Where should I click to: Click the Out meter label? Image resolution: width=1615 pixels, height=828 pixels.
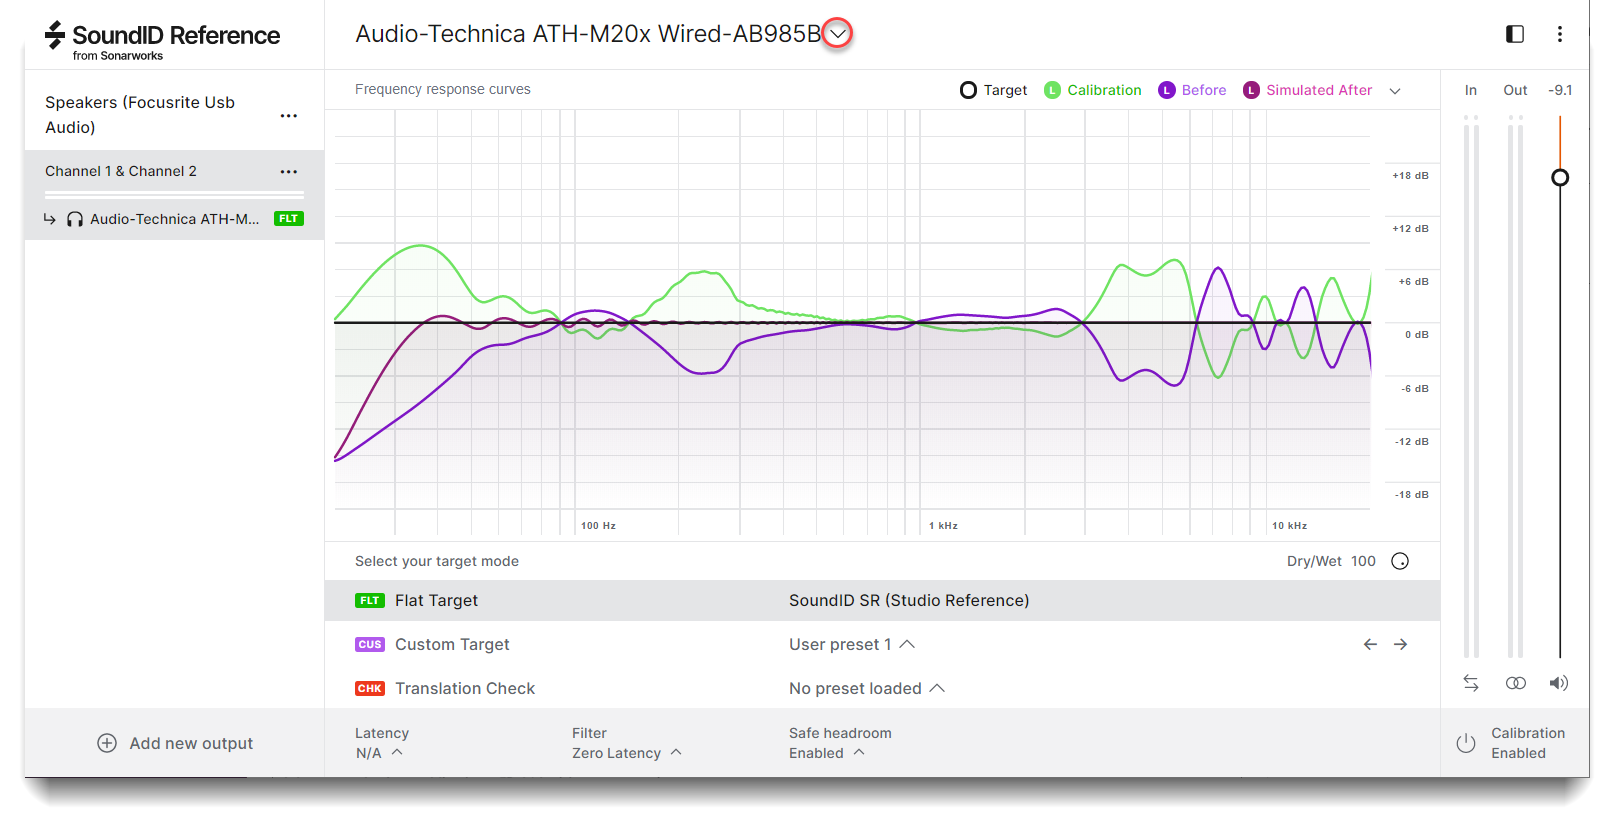(1515, 90)
